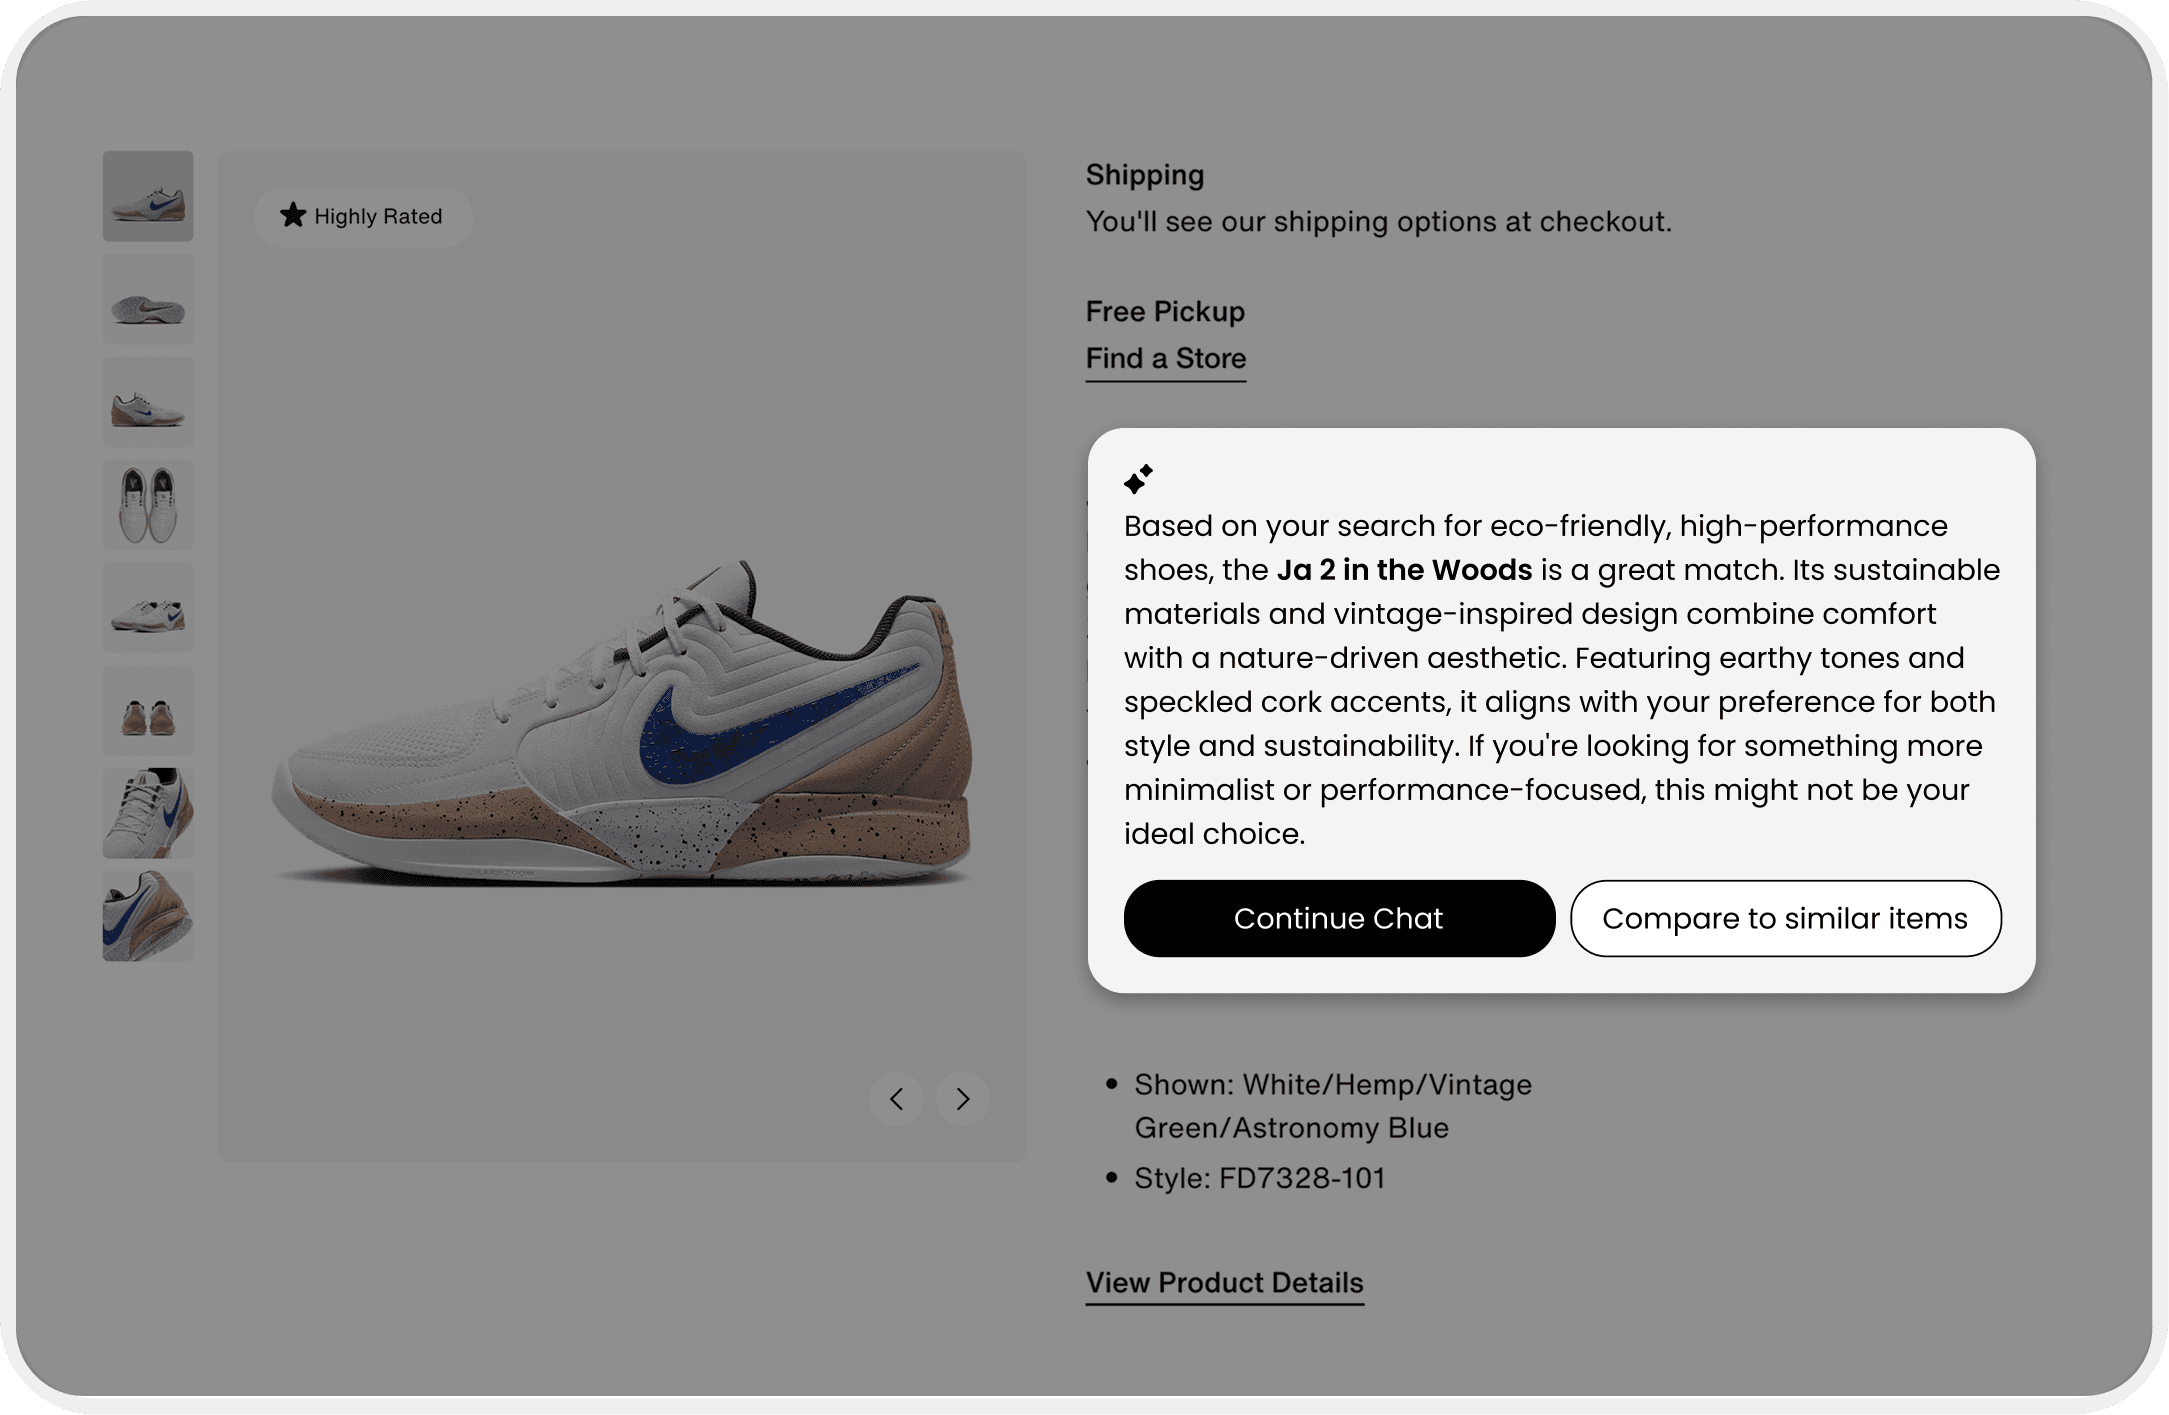Go to next product image arrow
2169x1415 pixels.
(962, 1099)
